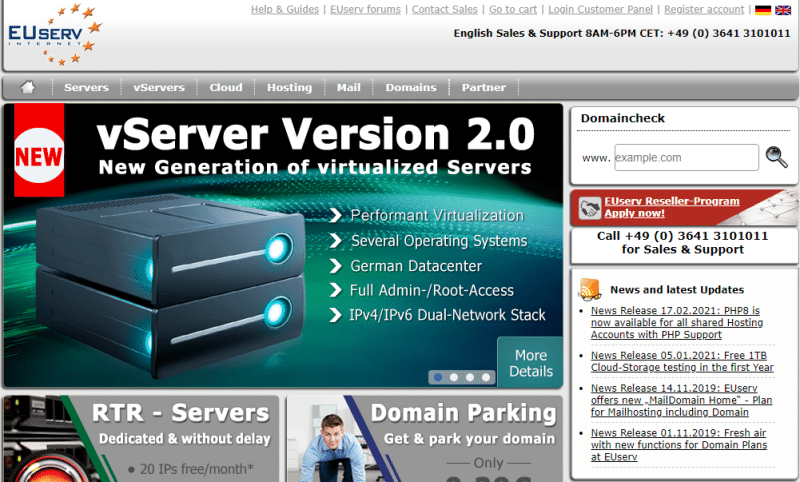Go to cart link
800x482 pixels.
click(513, 9)
